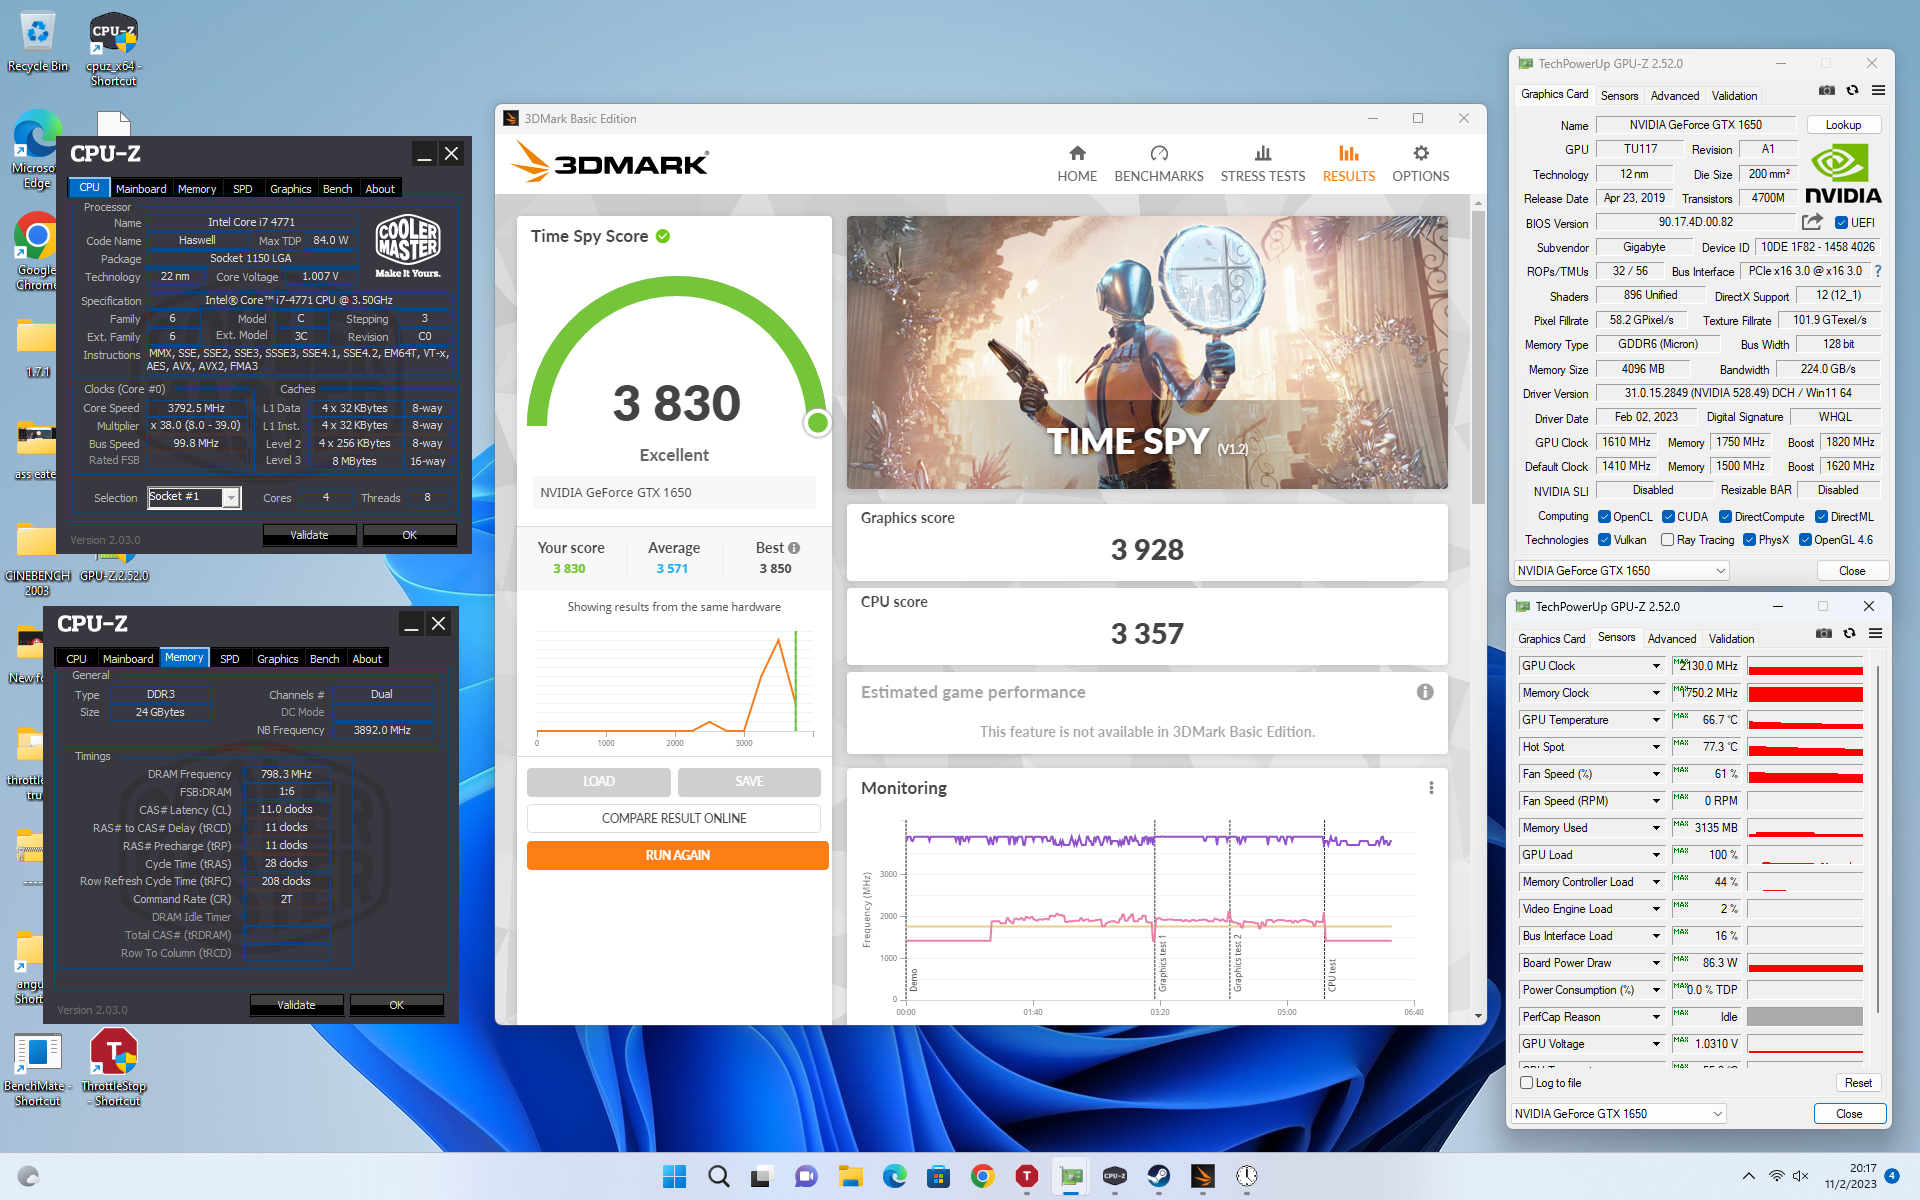The image size is (1920, 1200).
Task: Open CPU-Z taskbar icon
Action: [1115, 1176]
